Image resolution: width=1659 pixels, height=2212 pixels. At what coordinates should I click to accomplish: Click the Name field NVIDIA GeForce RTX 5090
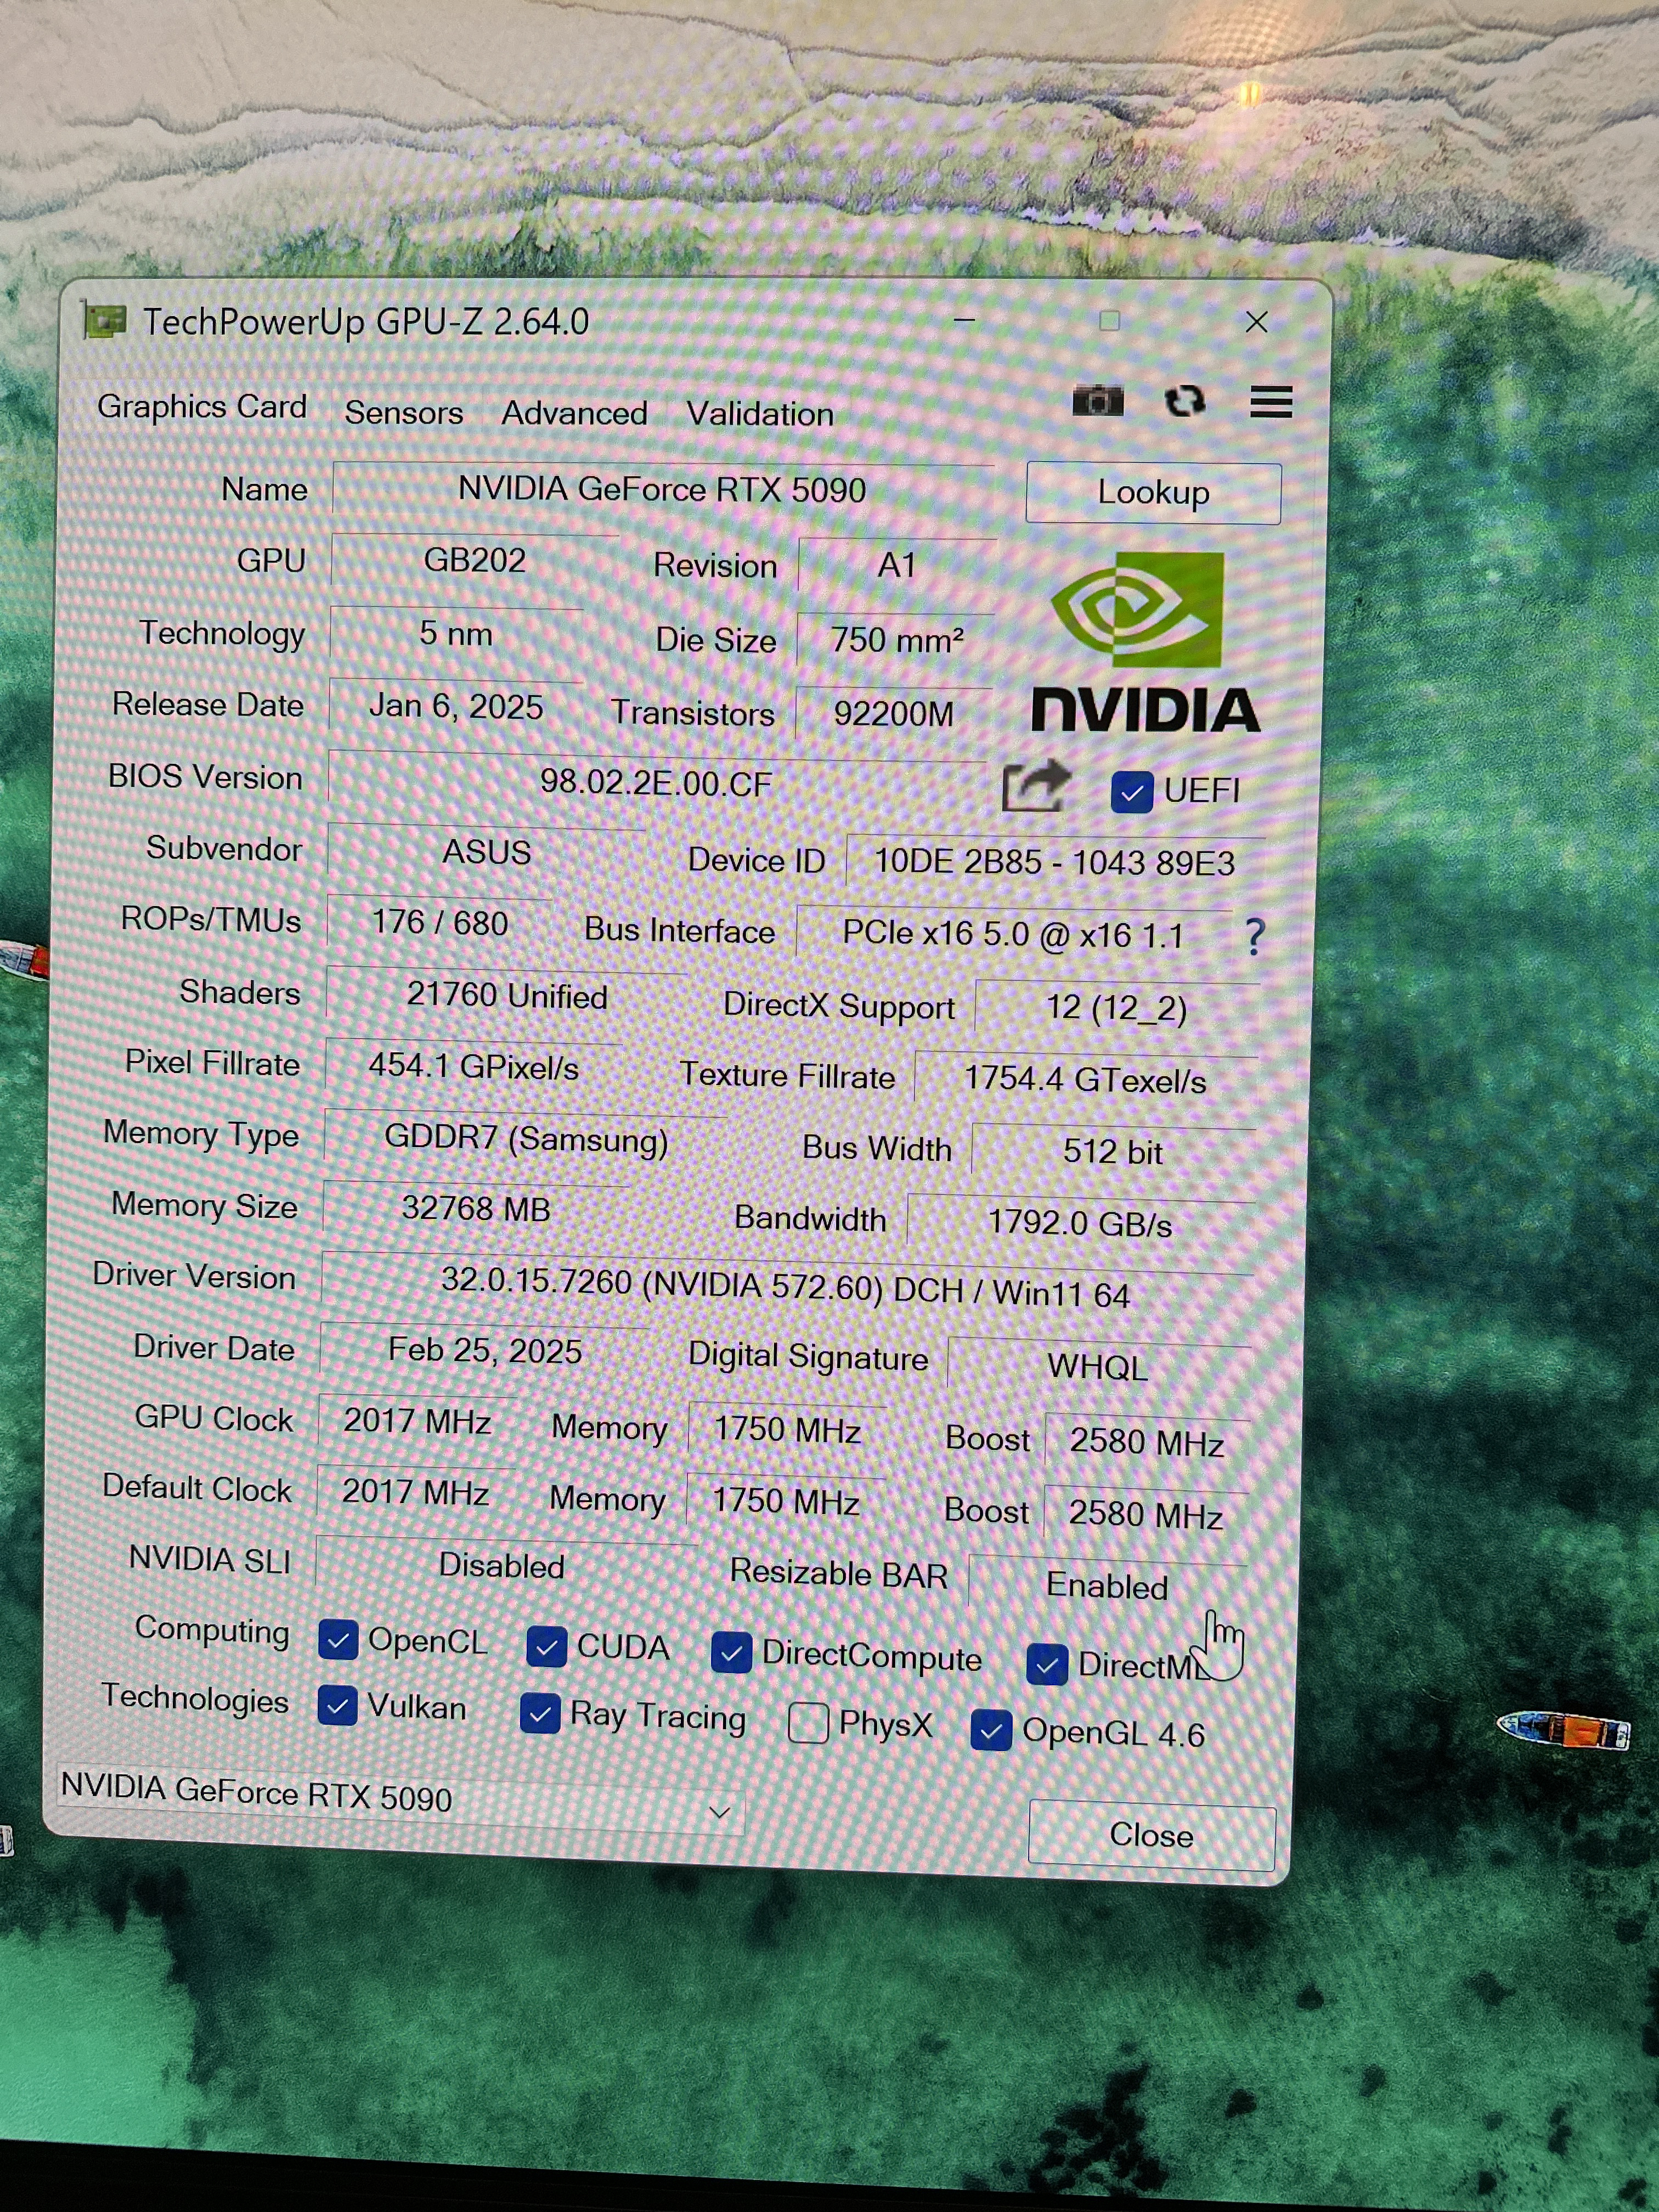coord(662,489)
